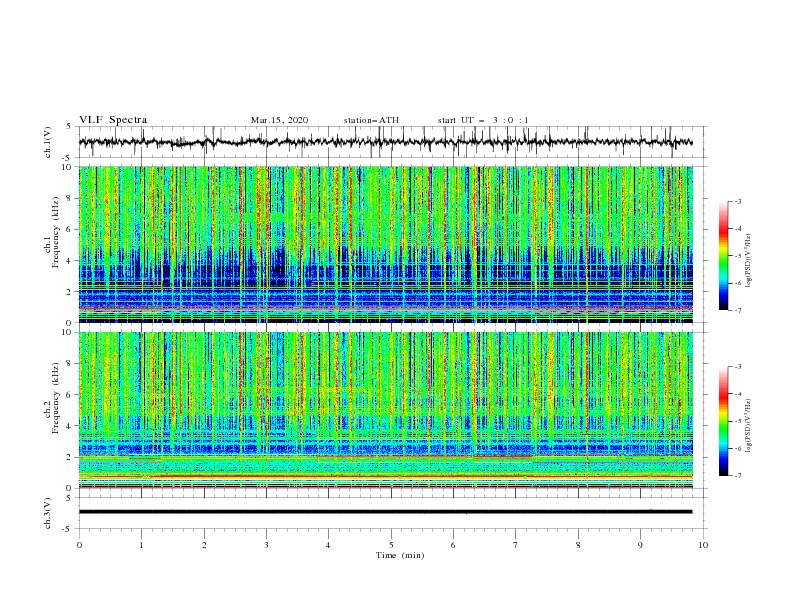The width and height of the screenshot is (792, 612).
Task: Click the 'start UT = 3 :0 :1' text
Action: (483, 120)
